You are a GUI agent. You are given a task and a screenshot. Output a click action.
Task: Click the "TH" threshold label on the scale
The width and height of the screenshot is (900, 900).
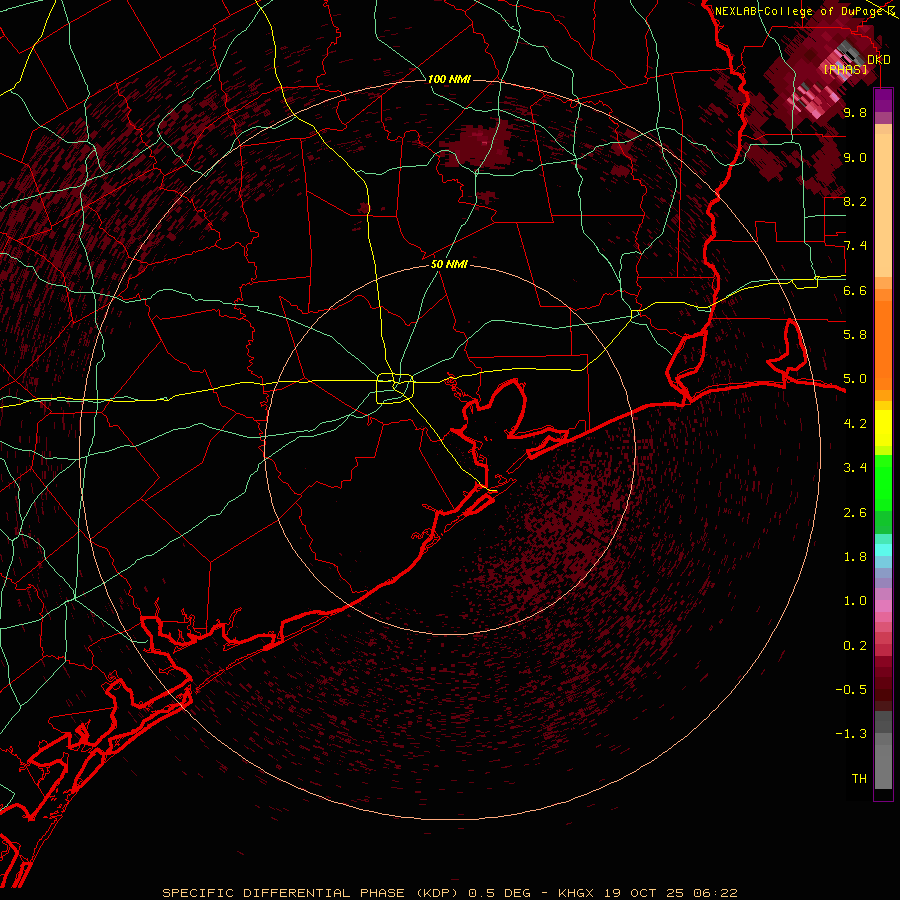coord(859,779)
